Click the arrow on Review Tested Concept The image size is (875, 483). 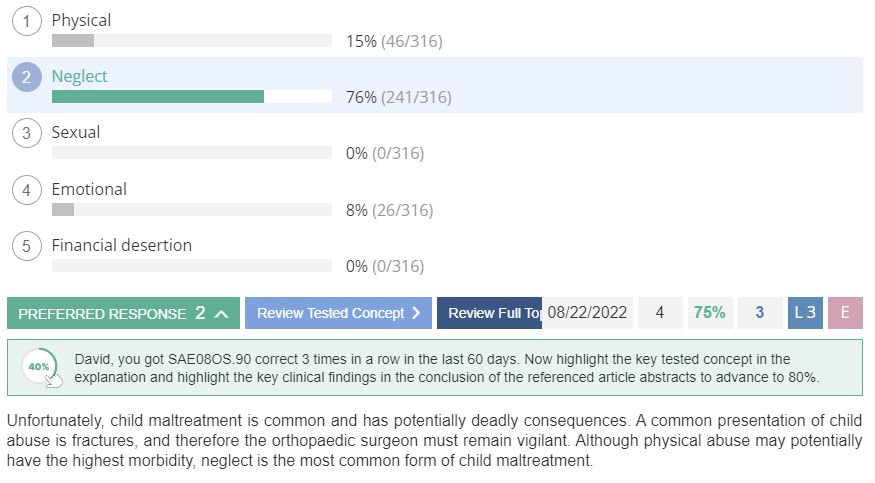tap(416, 313)
